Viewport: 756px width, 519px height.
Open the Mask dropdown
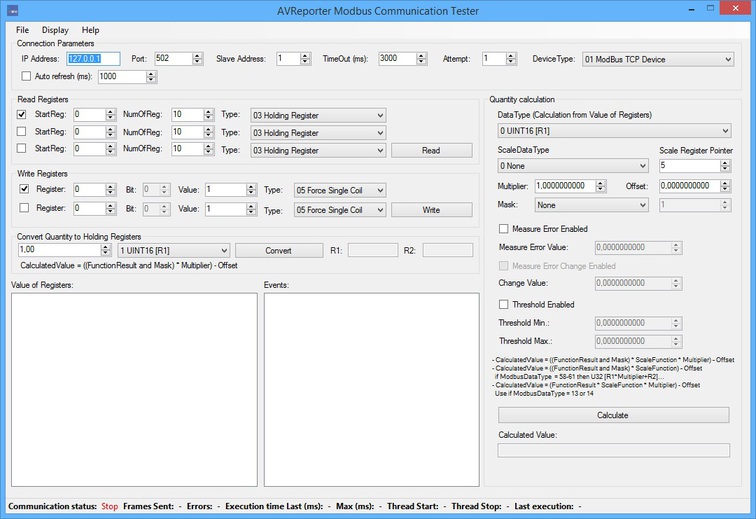coord(591,205)
